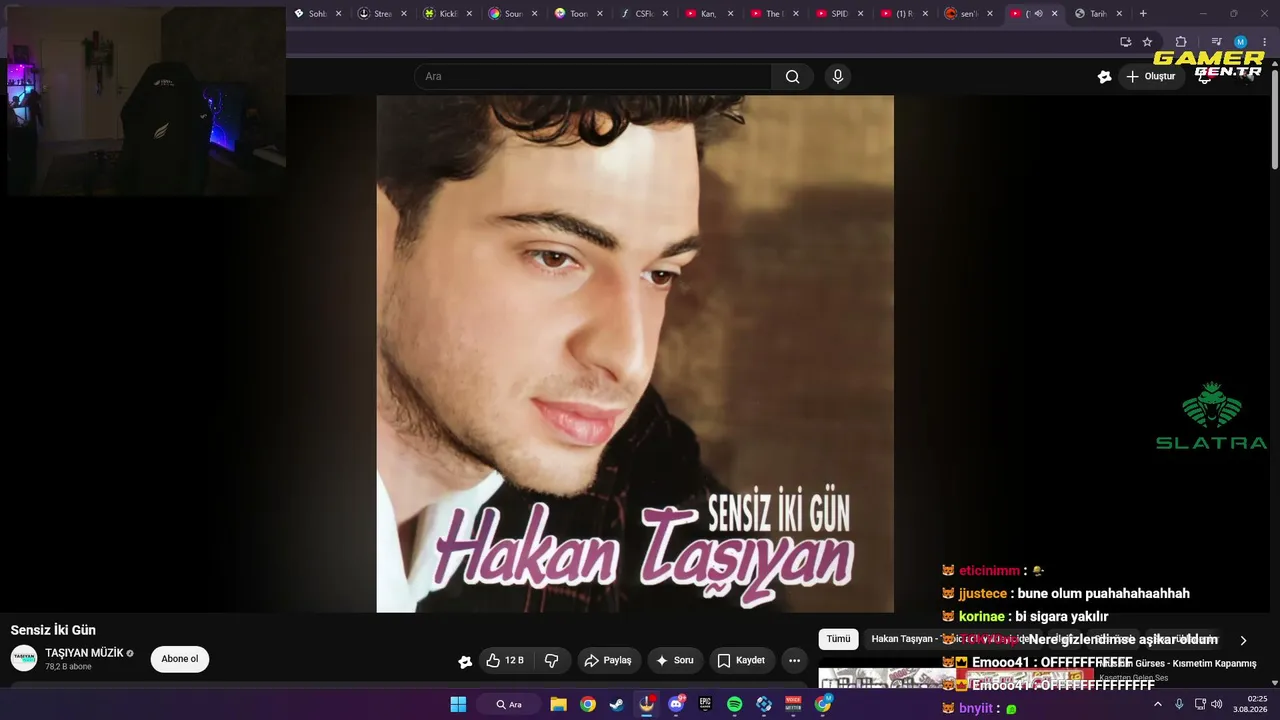This screenshot has height=720, width=1280.
Task: Open the second Chrome profile taskbar icon
Action: pos(823,704)
